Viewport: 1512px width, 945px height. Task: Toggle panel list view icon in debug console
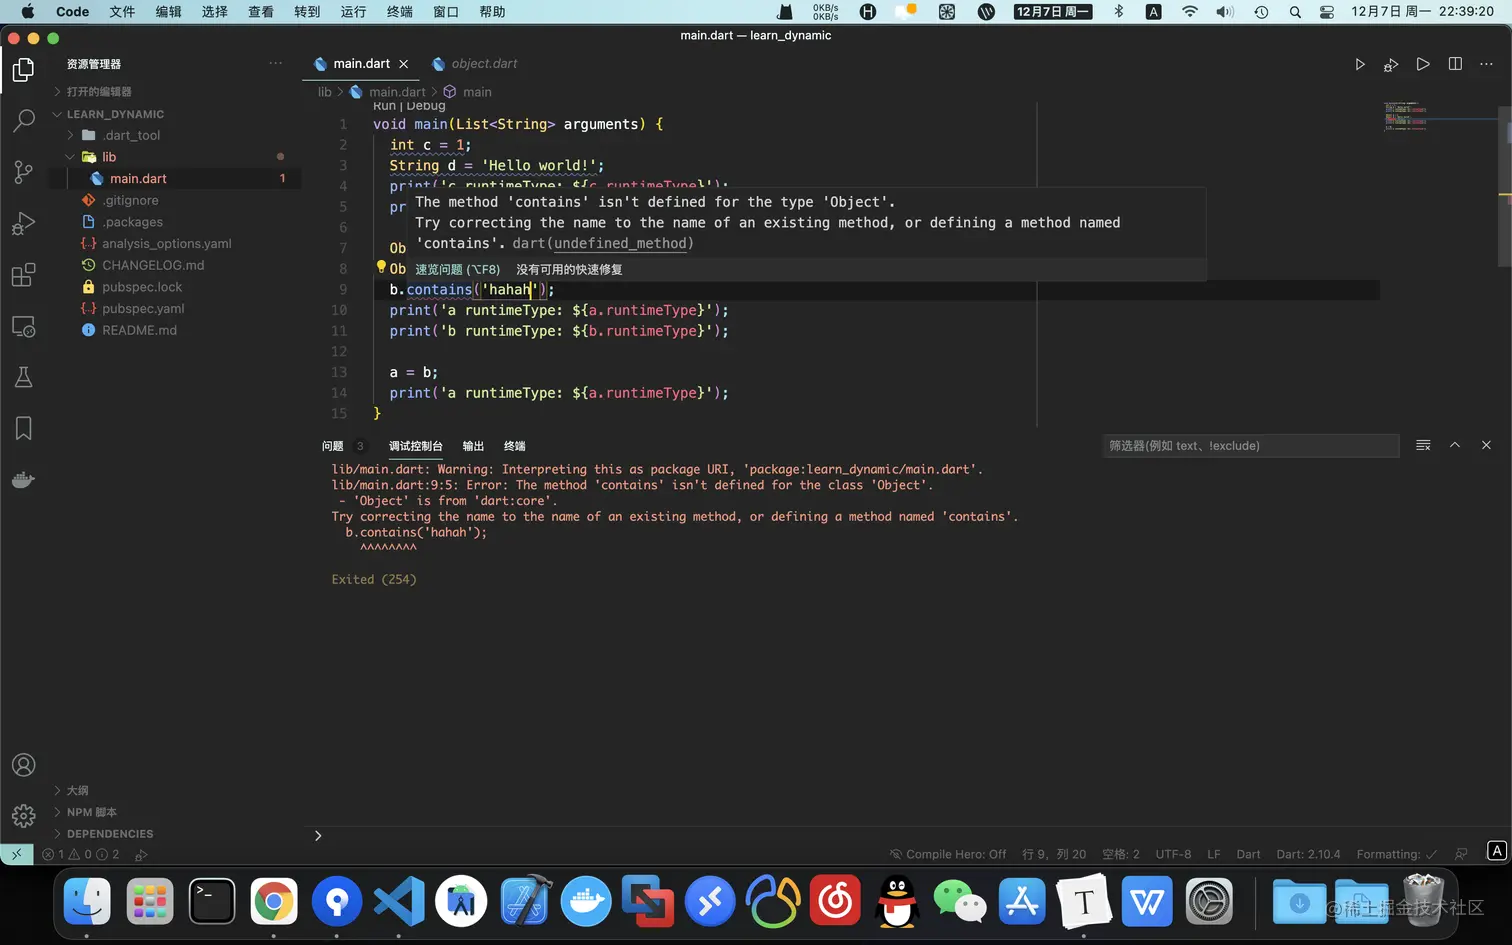tap(1423, 445)
